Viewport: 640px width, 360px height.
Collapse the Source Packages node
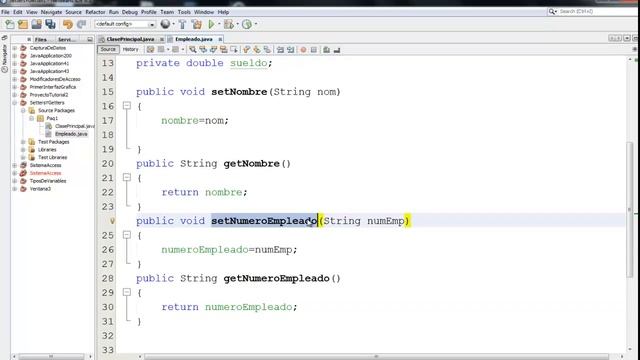point(23,111)
